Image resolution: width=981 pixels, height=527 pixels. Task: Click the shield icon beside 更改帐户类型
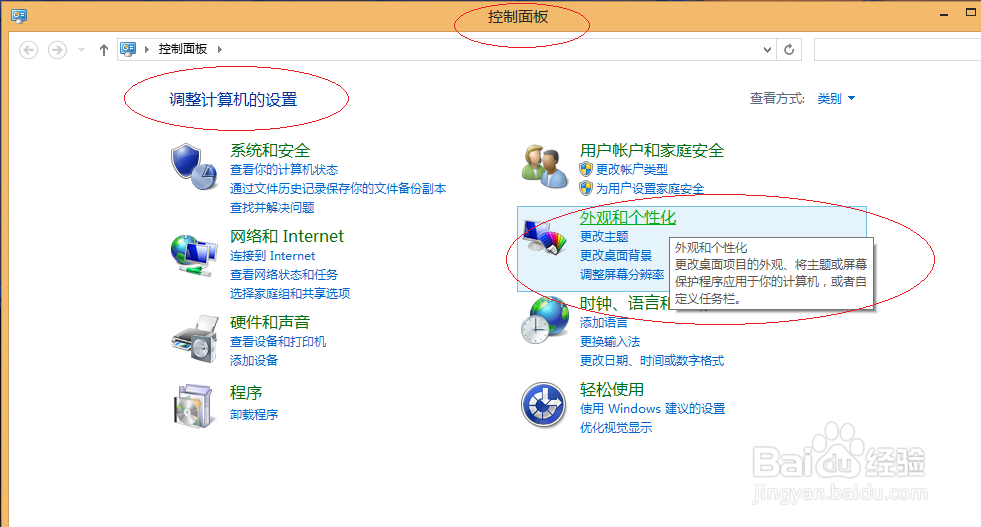point(586,169)
